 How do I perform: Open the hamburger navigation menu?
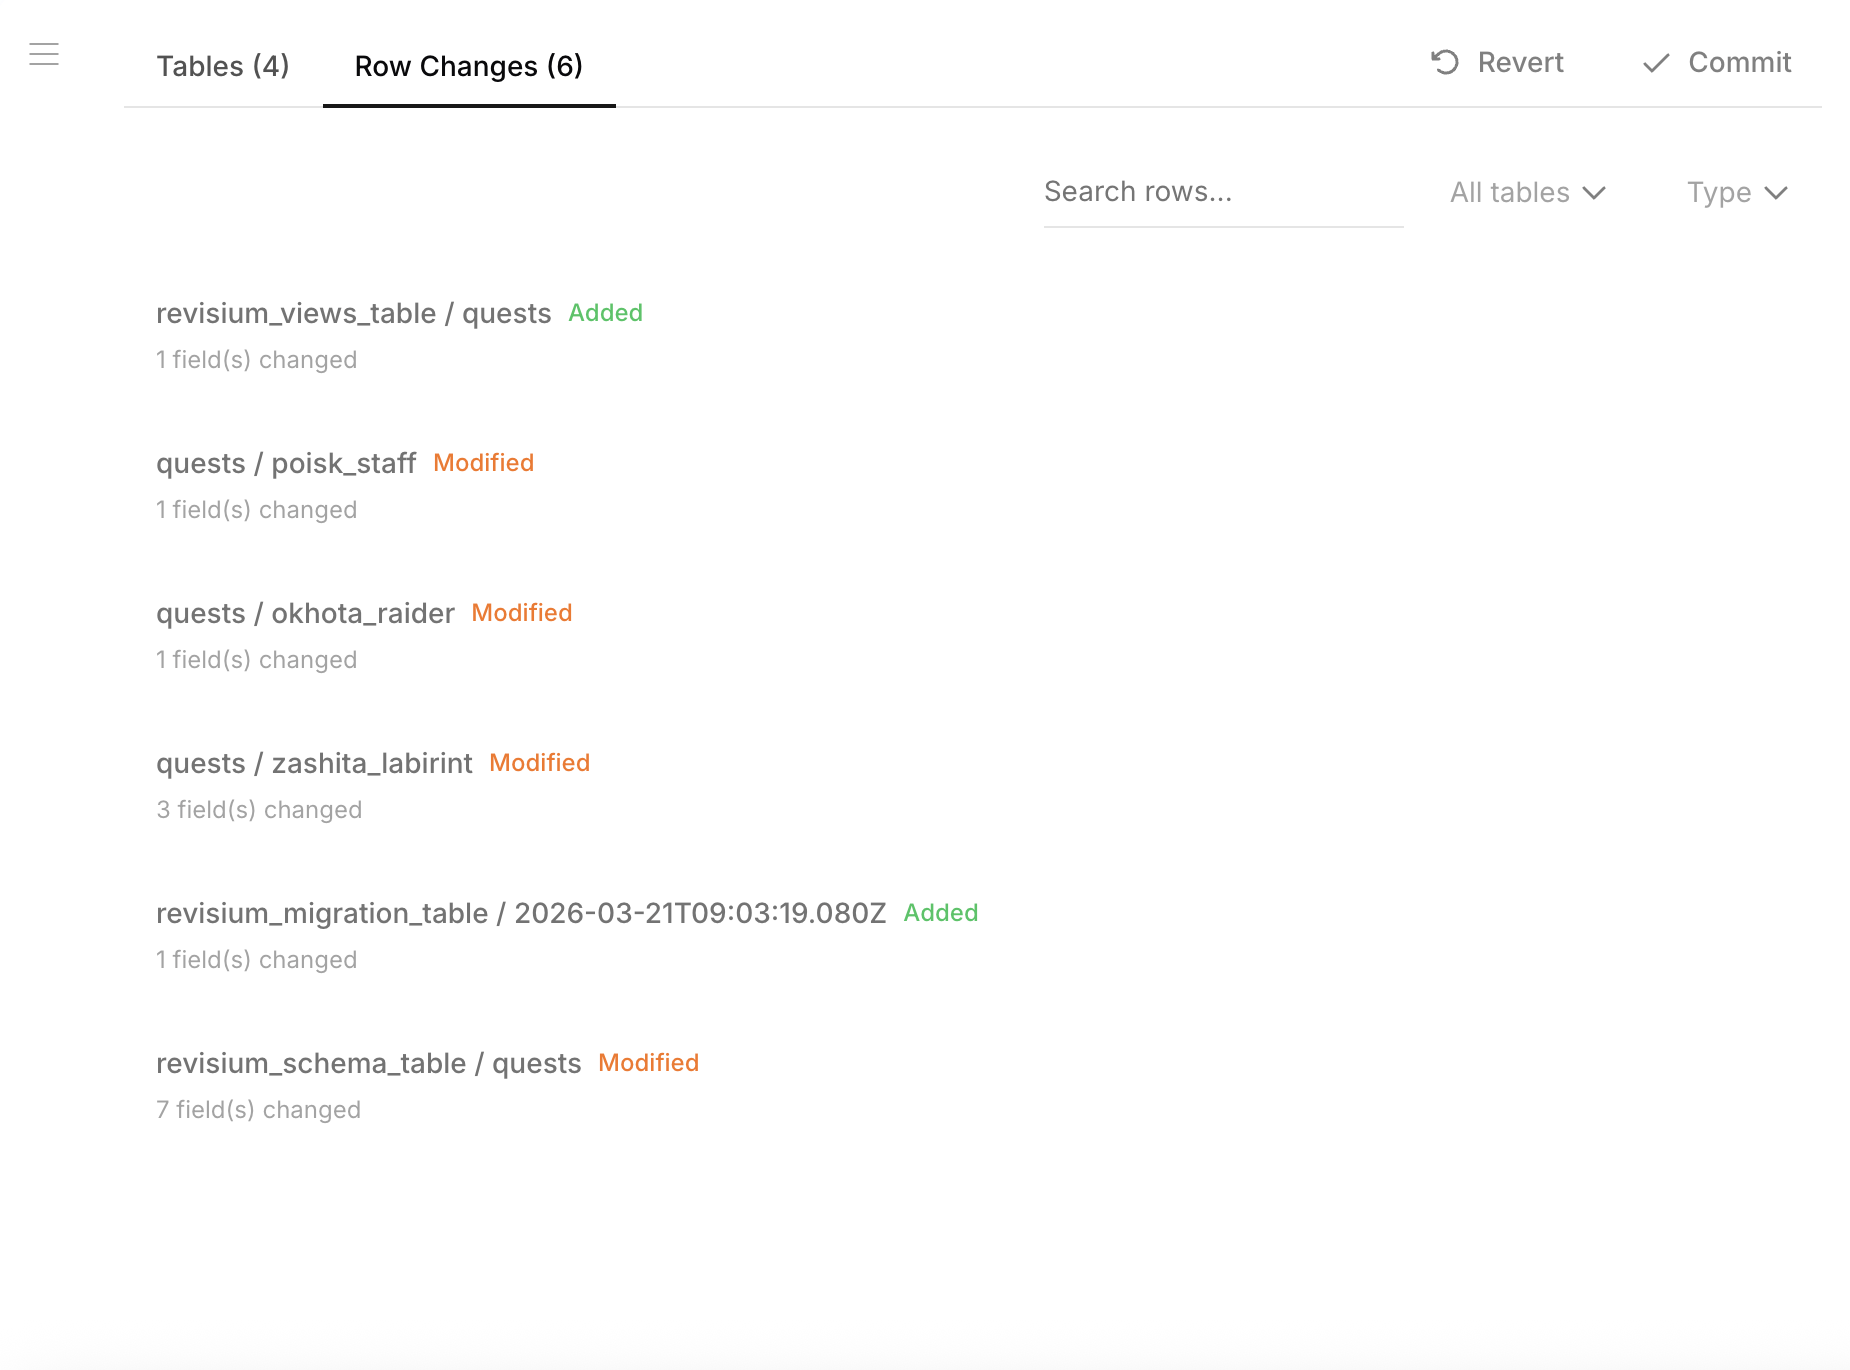coord(44,54)
